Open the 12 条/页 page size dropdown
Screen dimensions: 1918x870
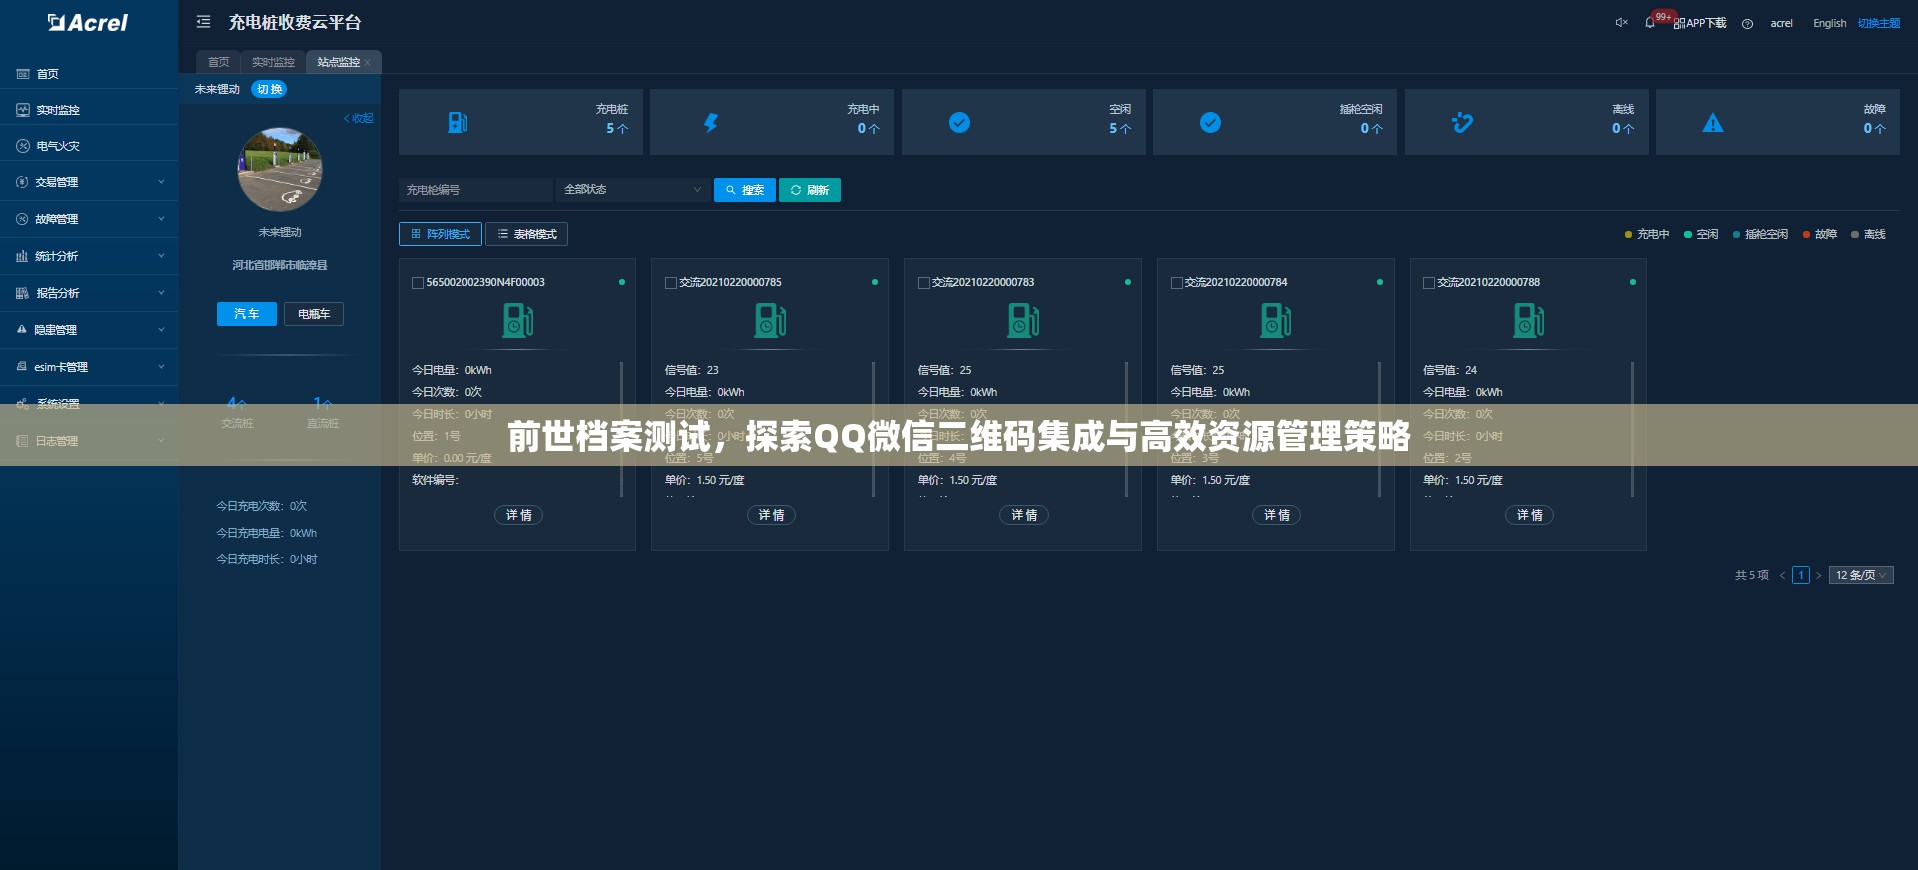1861,575
